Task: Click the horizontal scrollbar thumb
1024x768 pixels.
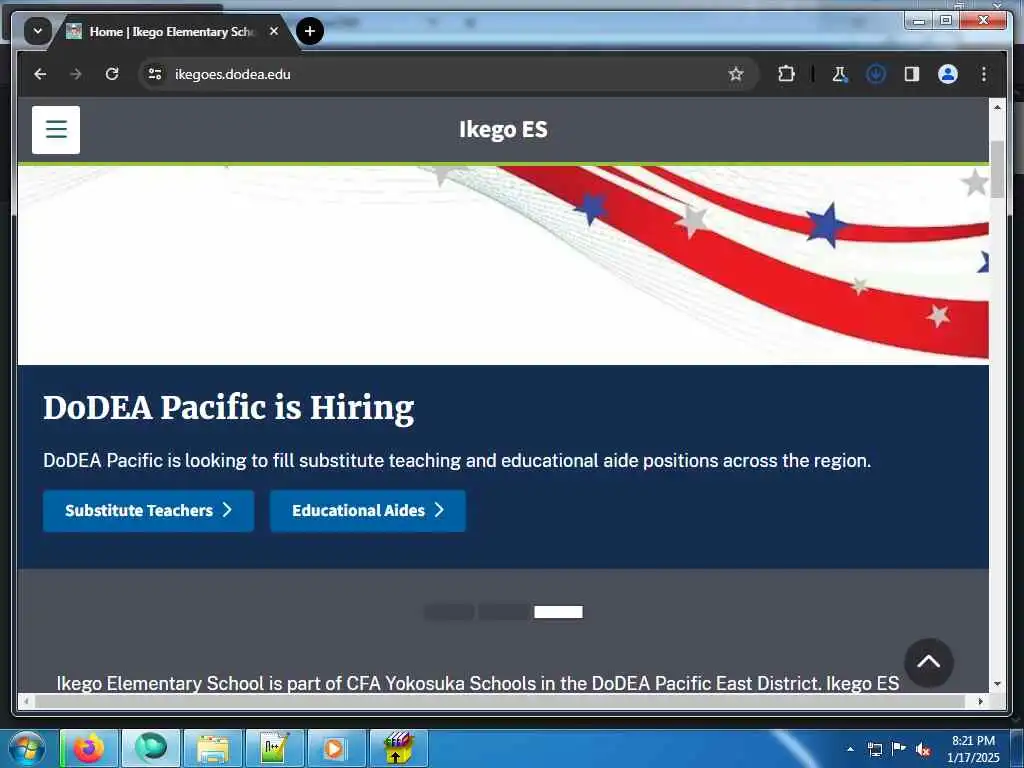Action: click(x=500, y=701)
